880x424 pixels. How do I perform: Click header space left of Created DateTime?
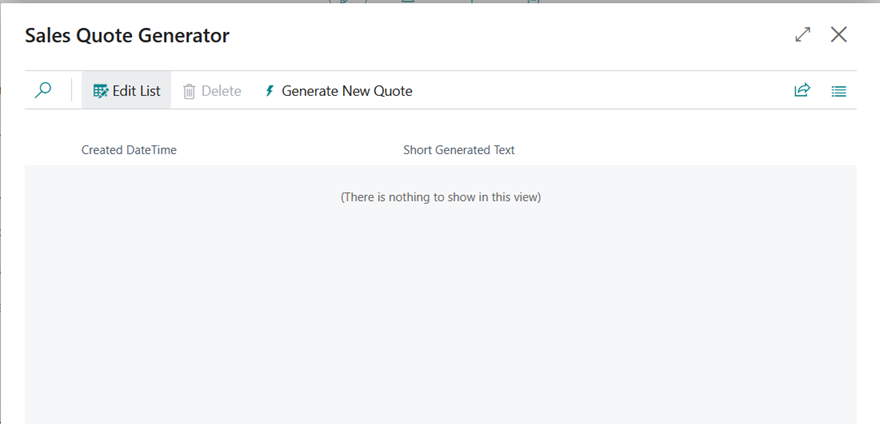click(x=50, y=150)
